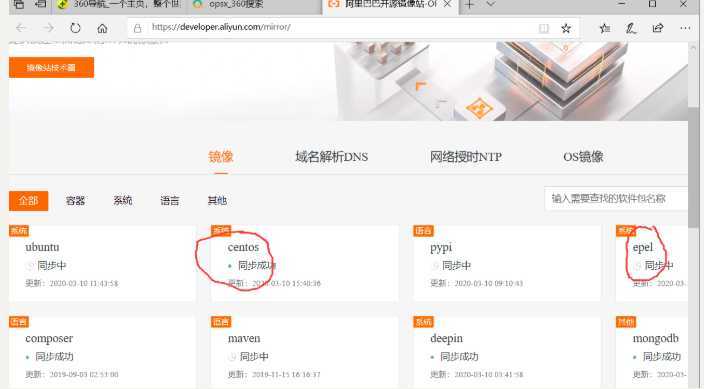Viewport: 704px width, 389px height.
Task: Open the favorites hub icon
Action: click(605, 28)
